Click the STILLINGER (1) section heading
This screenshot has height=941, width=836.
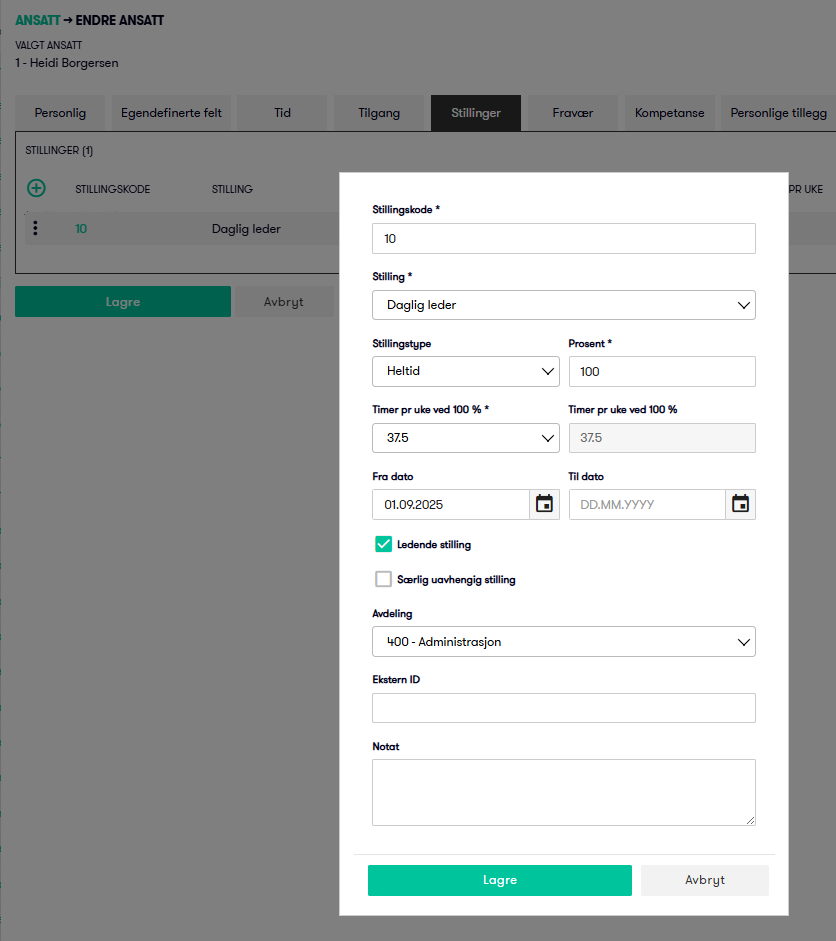59,150
